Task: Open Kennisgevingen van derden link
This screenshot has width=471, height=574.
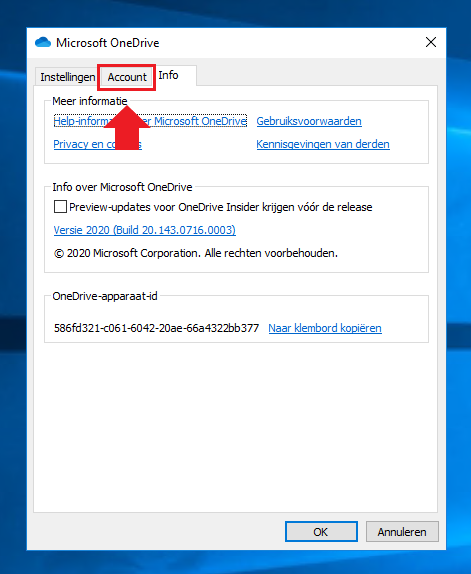Action: 323,144
